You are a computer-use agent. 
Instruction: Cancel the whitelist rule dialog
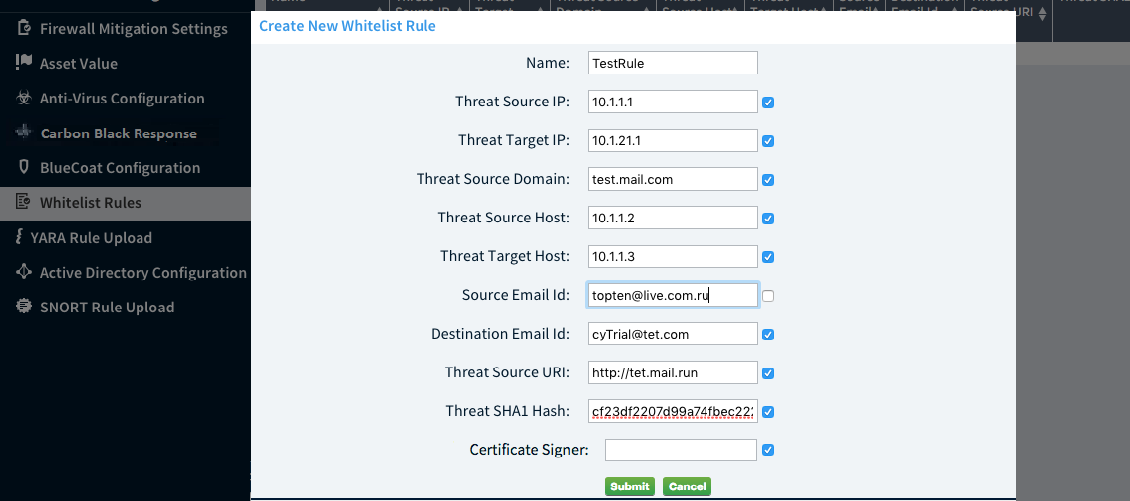click(687, 486)
